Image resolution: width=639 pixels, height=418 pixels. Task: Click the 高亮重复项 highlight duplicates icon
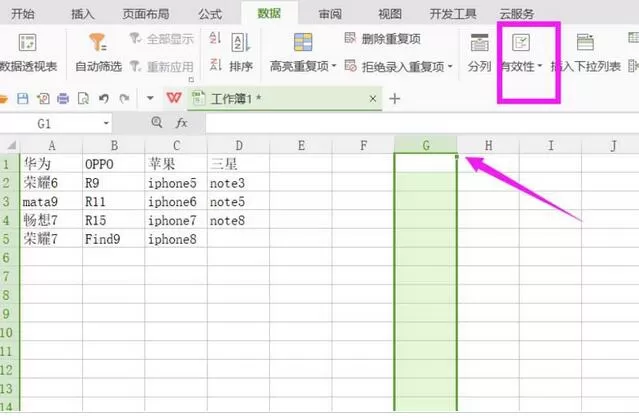point(303,43)
